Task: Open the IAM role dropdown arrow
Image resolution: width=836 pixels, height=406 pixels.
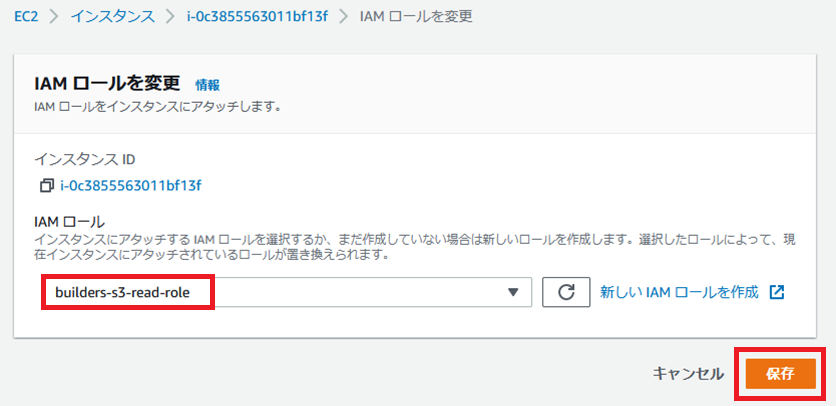Action: (x=513, y=292)
